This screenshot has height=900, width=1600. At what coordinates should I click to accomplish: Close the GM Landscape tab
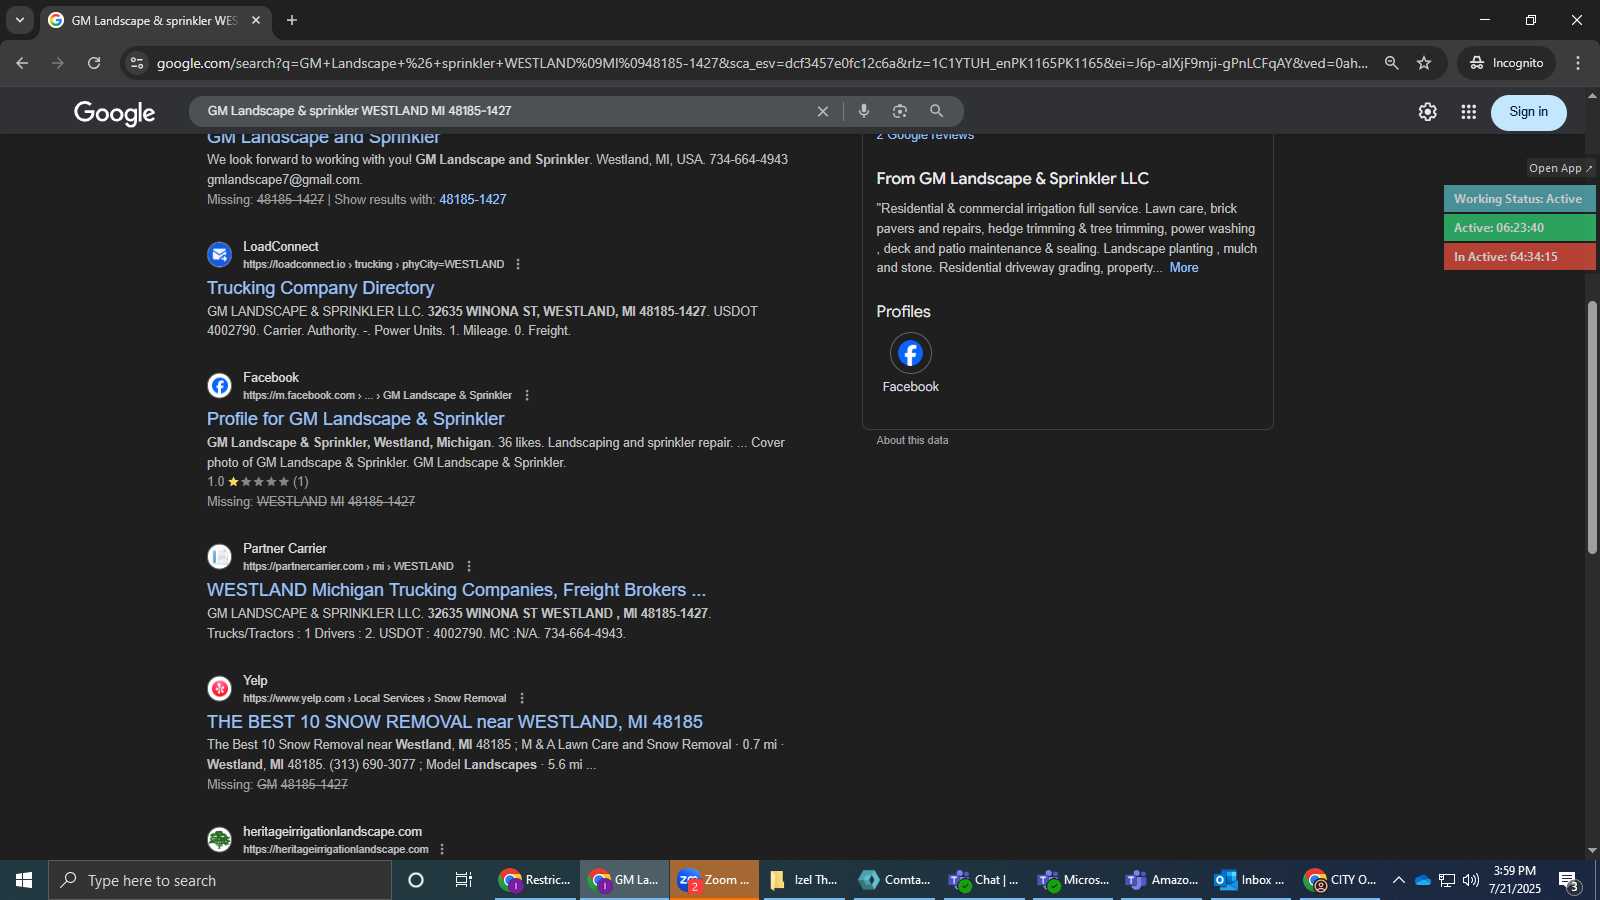point(256,20)
